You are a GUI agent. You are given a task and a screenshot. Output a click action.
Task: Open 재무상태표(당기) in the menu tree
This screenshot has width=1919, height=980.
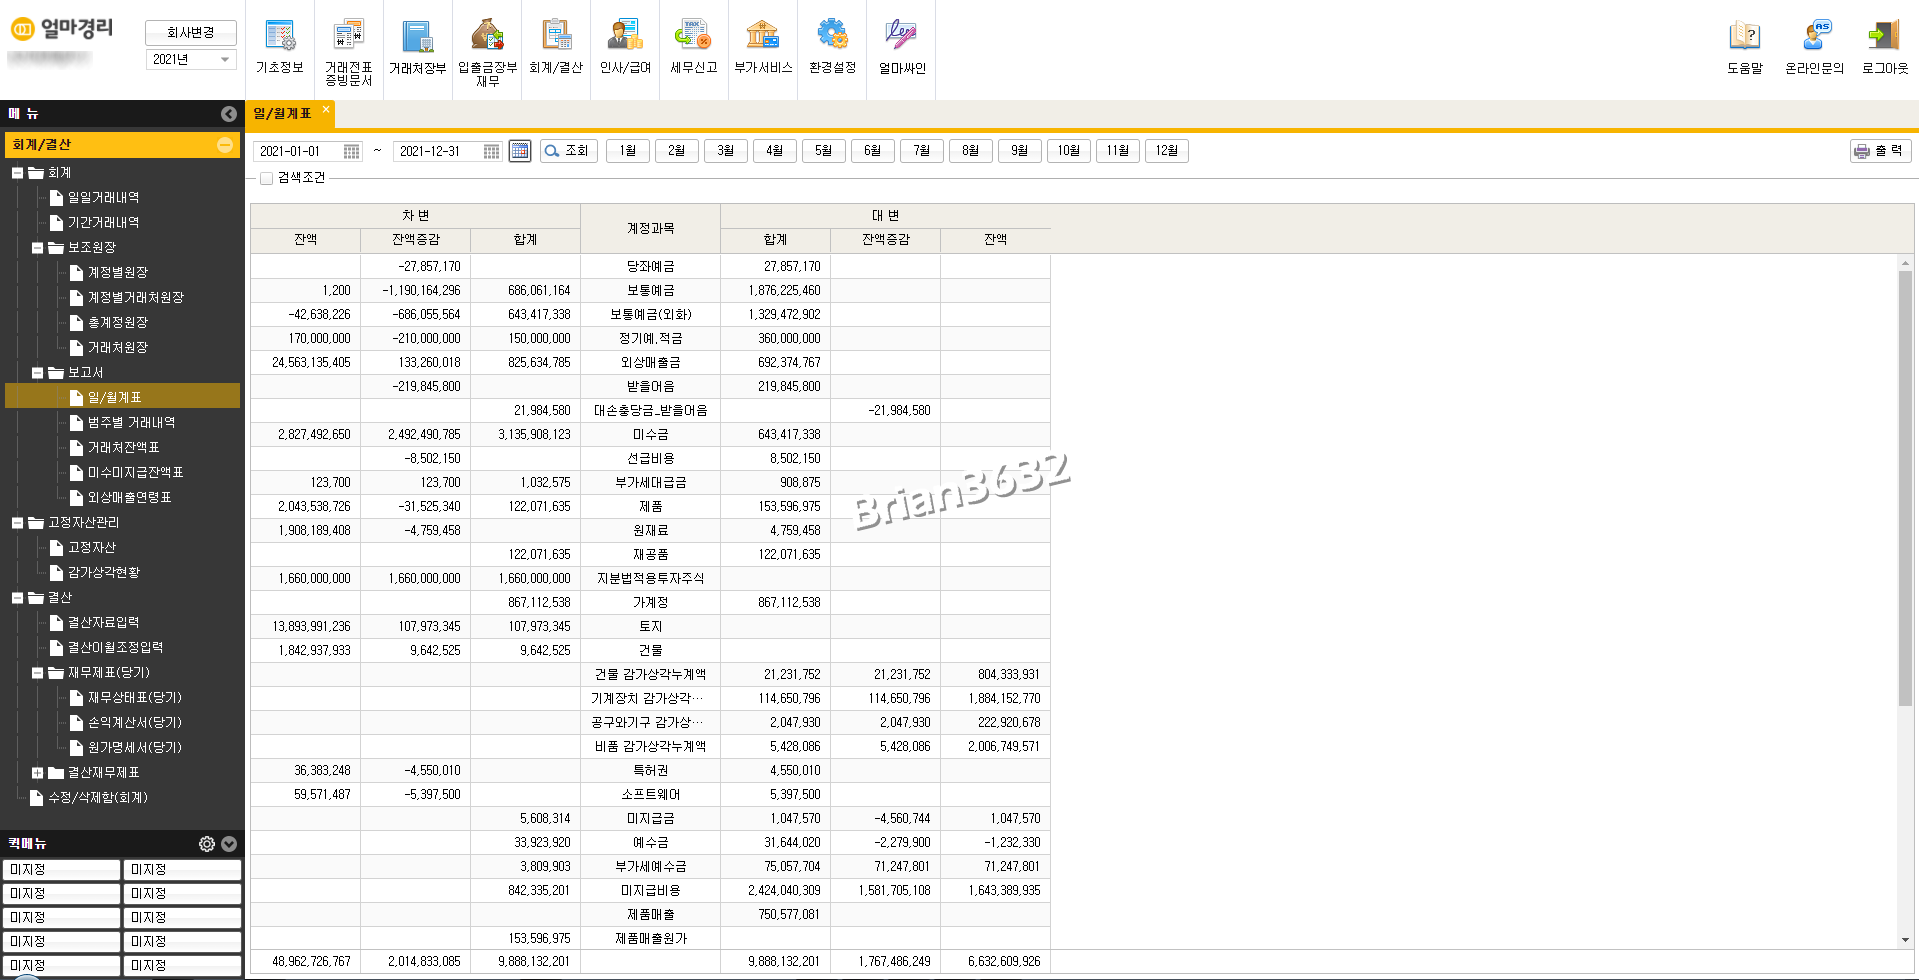pos(135,698)
